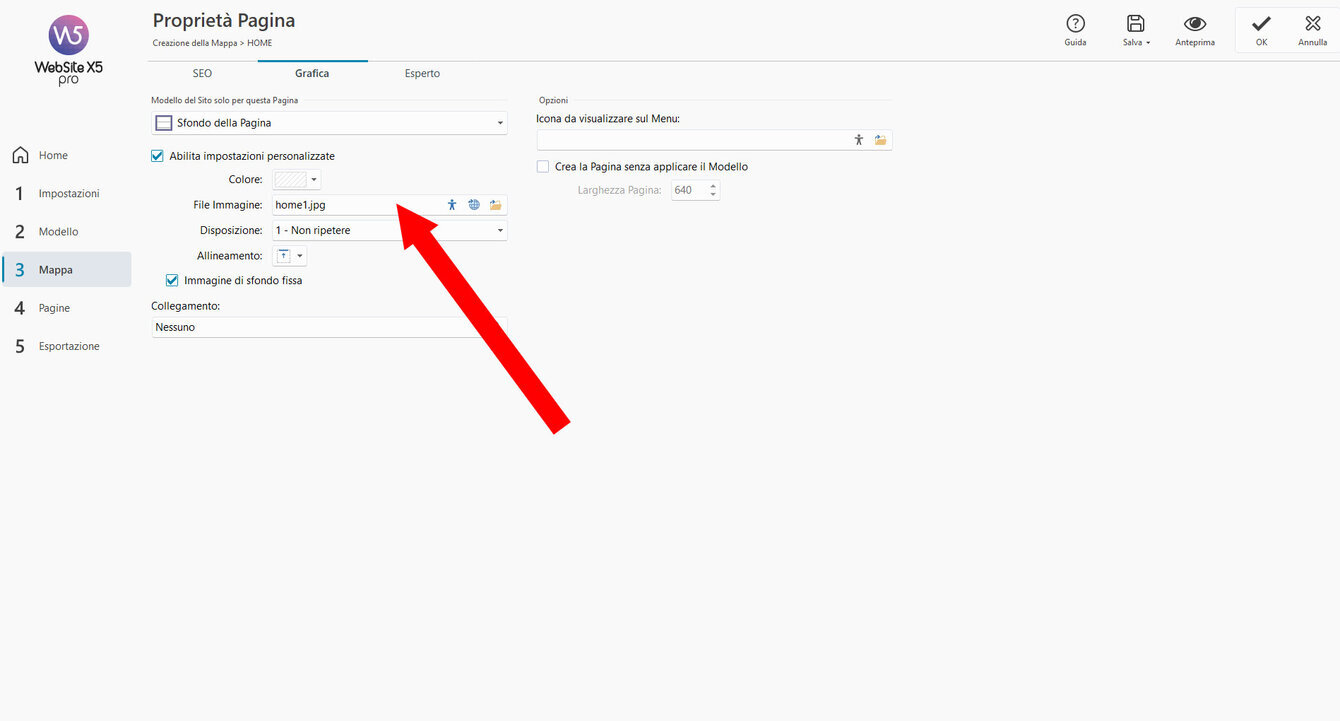
Task: Disable Immagine di sfondo fissa checkbox
Action: tap(172, 281)
